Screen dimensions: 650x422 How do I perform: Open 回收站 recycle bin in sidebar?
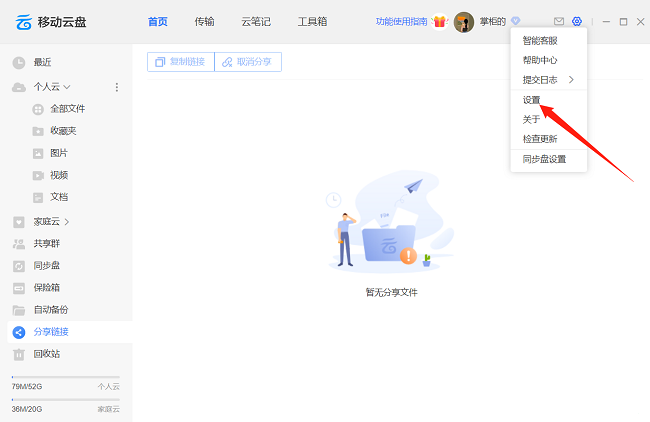pos(50,354)
